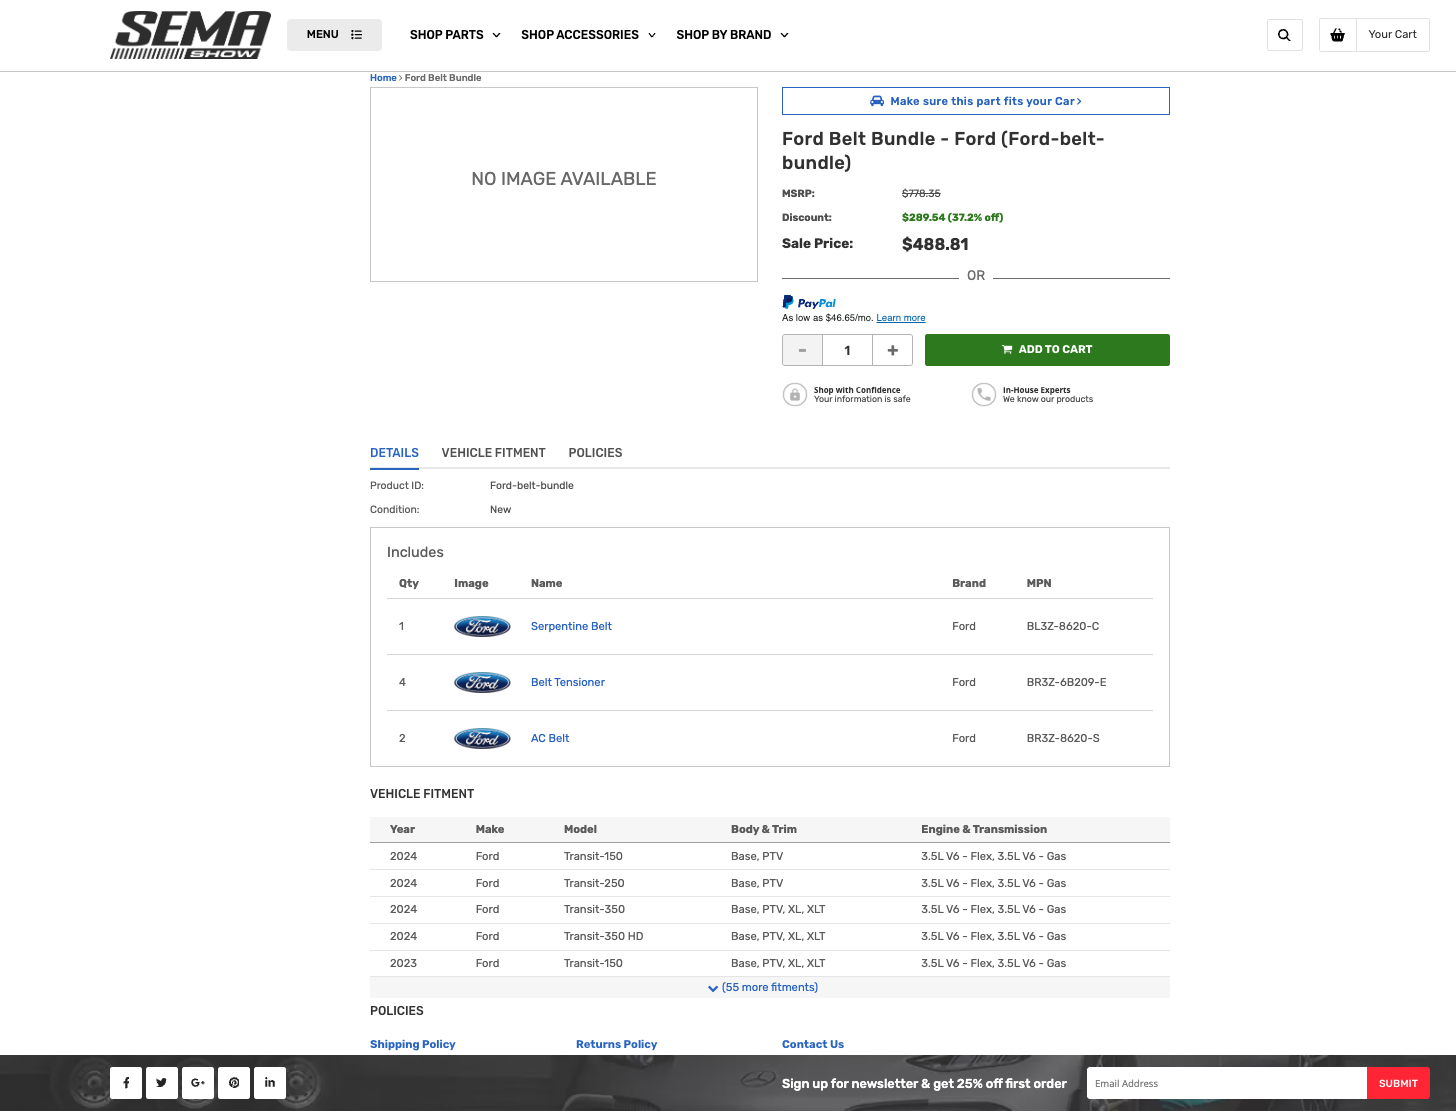Click the Transit-250 fitment row model
The image size is (1456, 1114).
coord(594,884)
